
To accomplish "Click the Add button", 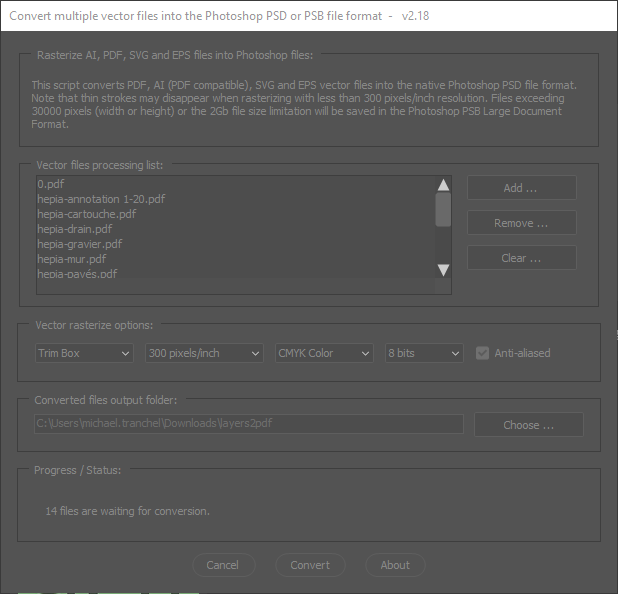I will (521, 188).
